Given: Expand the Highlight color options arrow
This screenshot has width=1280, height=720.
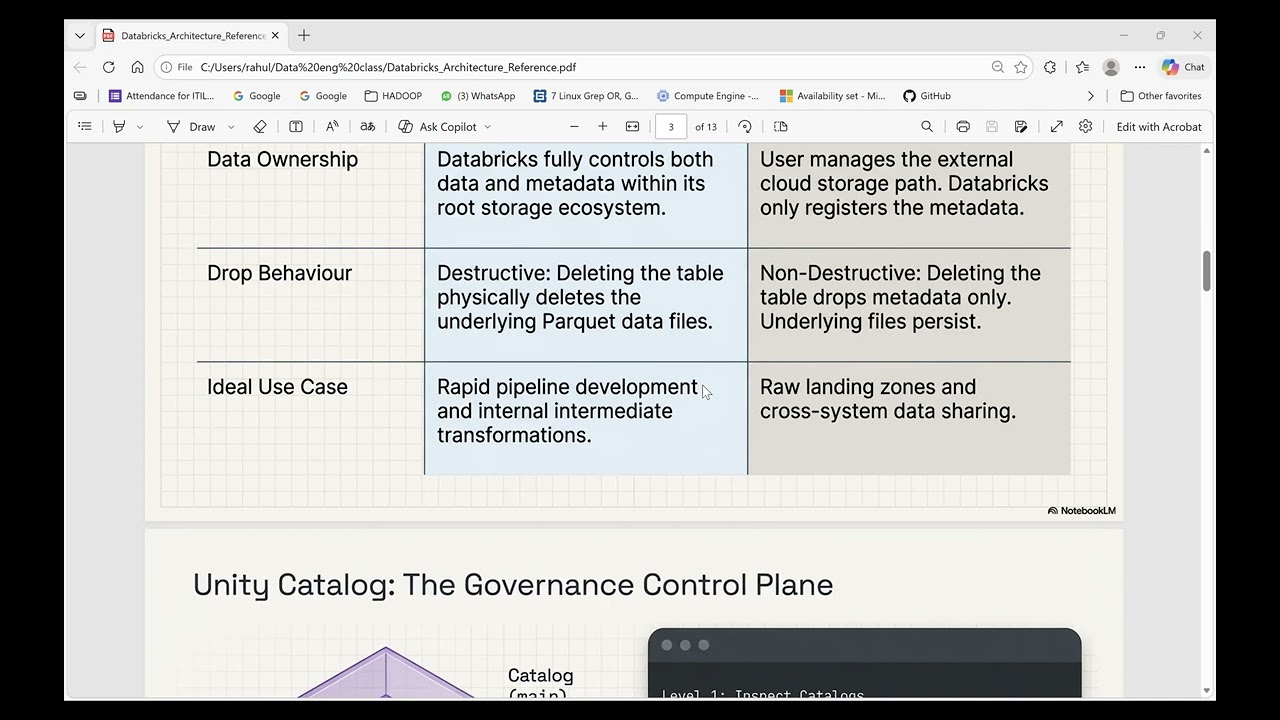Looking at the screenshot, I should point(140,127).
